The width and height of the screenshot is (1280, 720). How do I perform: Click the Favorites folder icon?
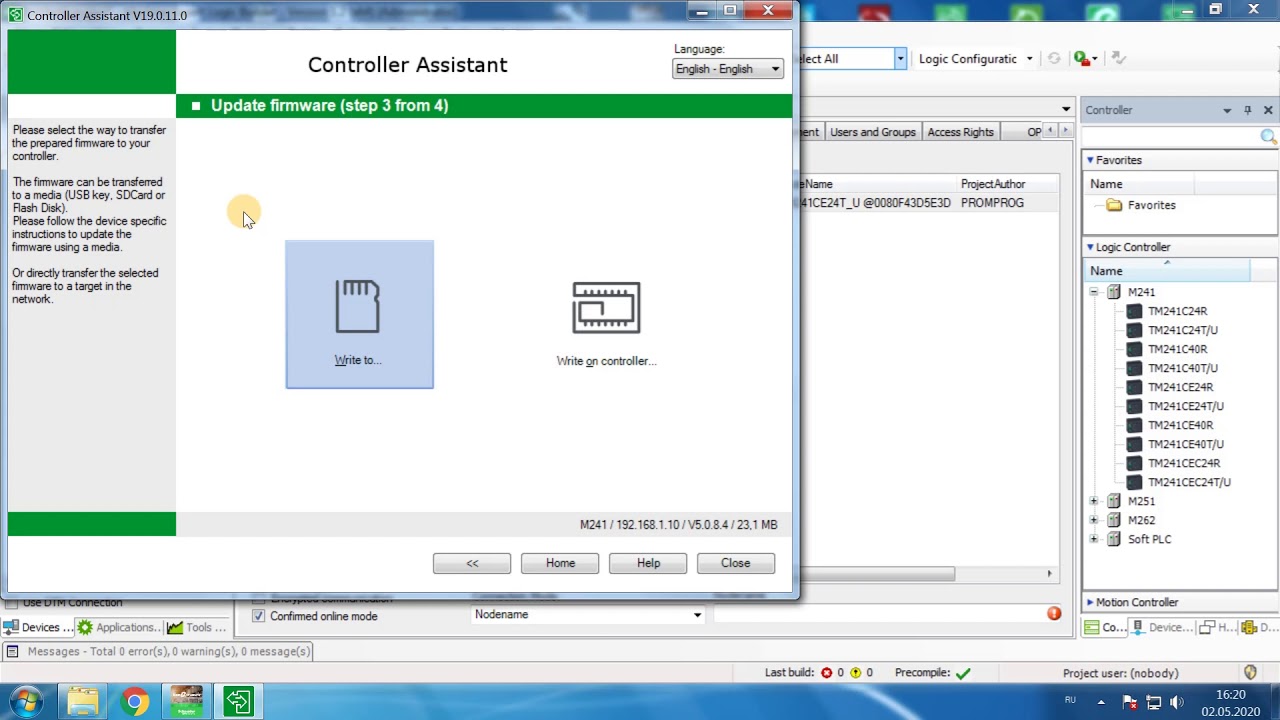[x=1114, y=205]
